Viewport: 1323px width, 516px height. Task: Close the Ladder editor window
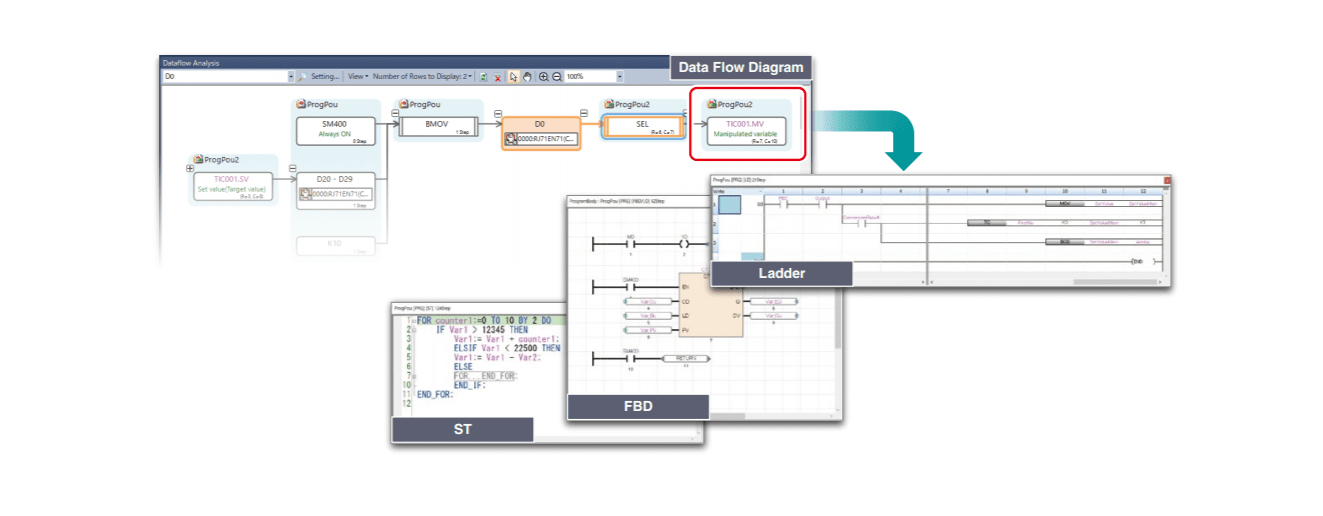click(x=1166, y=181)
